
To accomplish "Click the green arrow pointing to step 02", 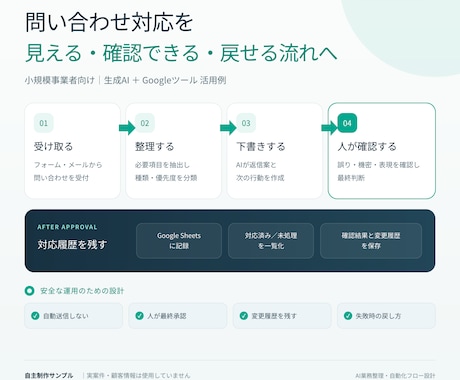I will 127,127.
